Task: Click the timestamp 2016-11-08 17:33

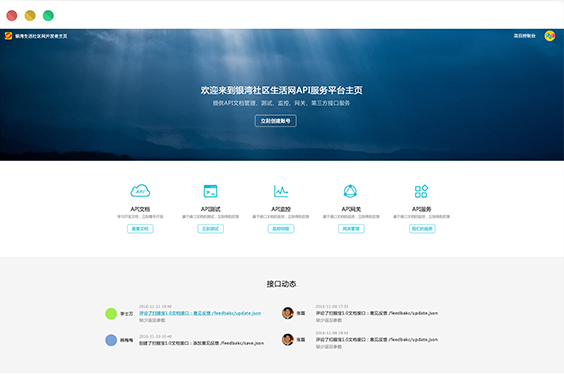Action: pos(332,306)
